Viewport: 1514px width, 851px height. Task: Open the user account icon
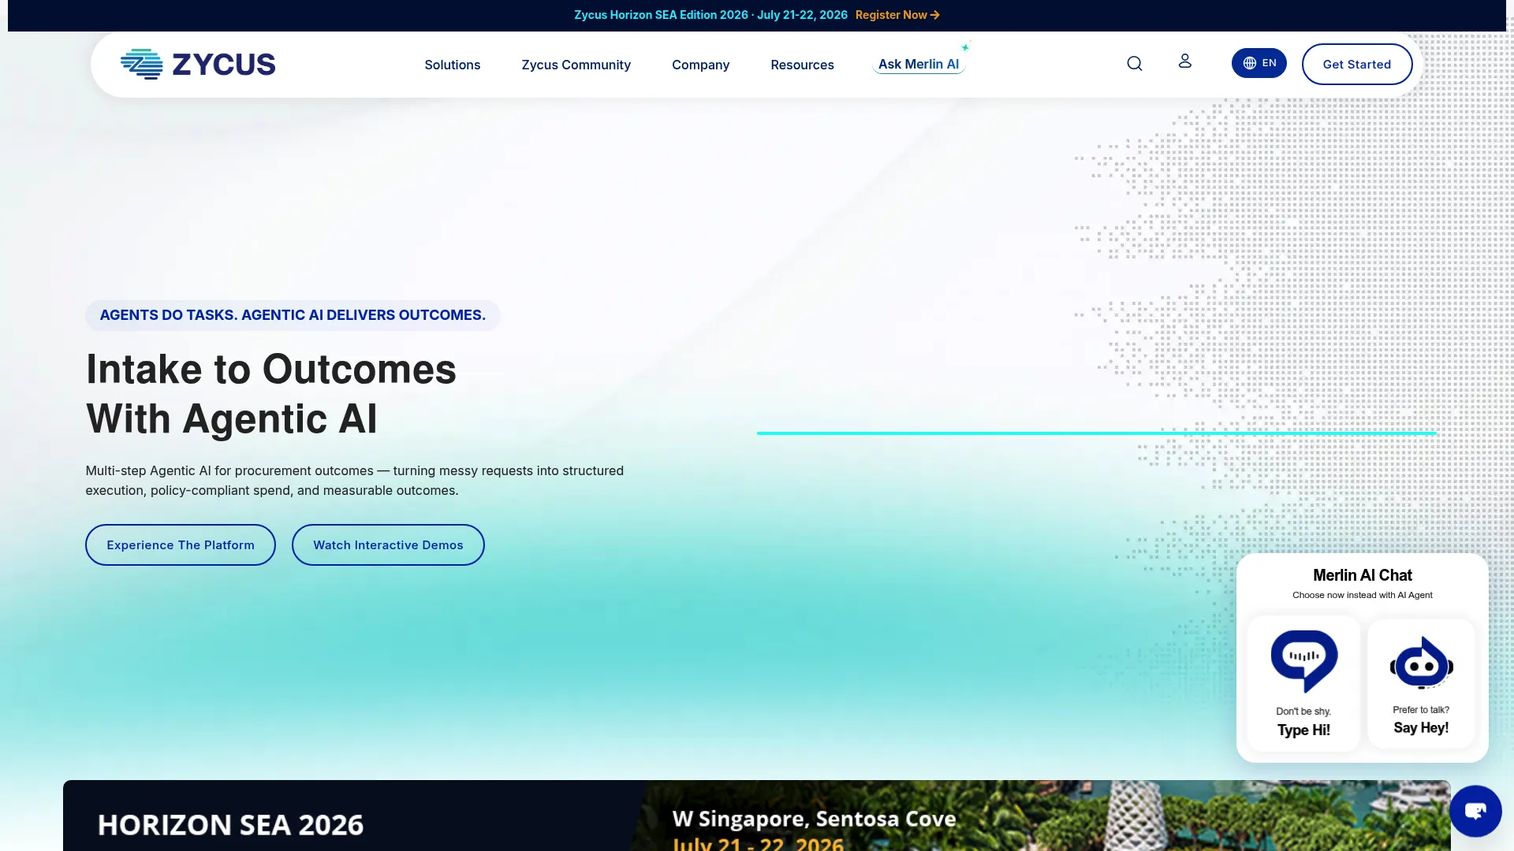pos(1185,61)
